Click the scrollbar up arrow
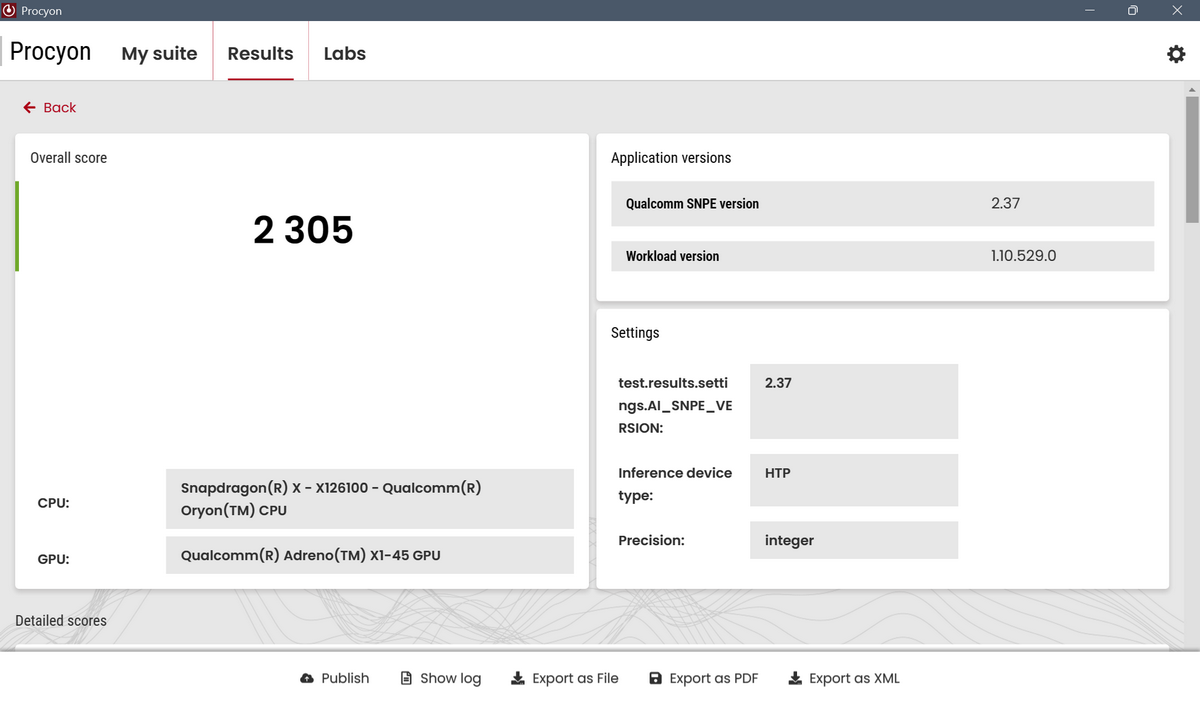Image resolution: width=1200 pixels, height=704 pixels. (1192, 90)
